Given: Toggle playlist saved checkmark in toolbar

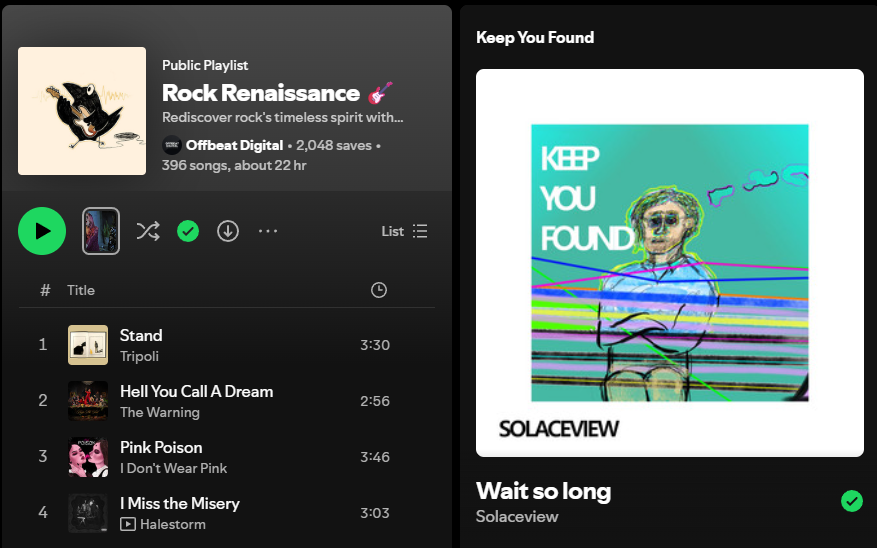Looking at the screenshot, I should pyautogui.click(x=188, y=231).
